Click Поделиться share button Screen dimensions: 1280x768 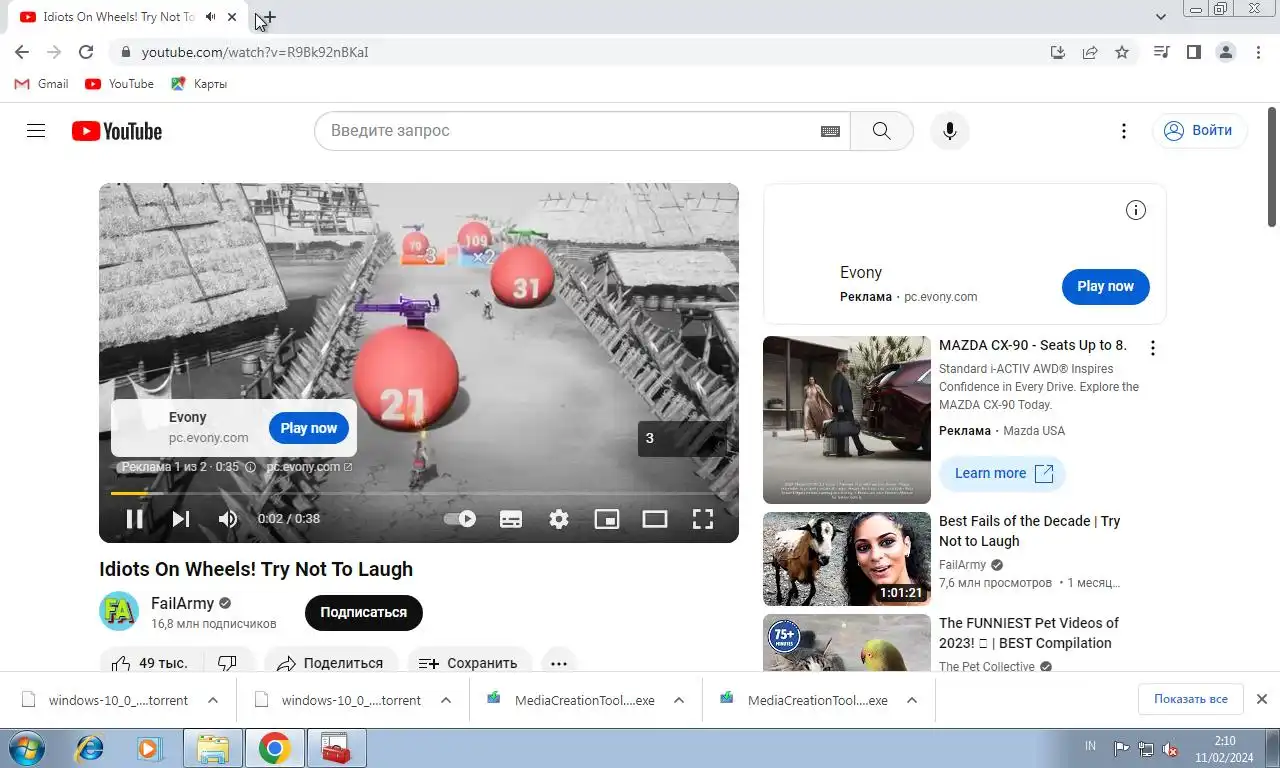[331, 663]
